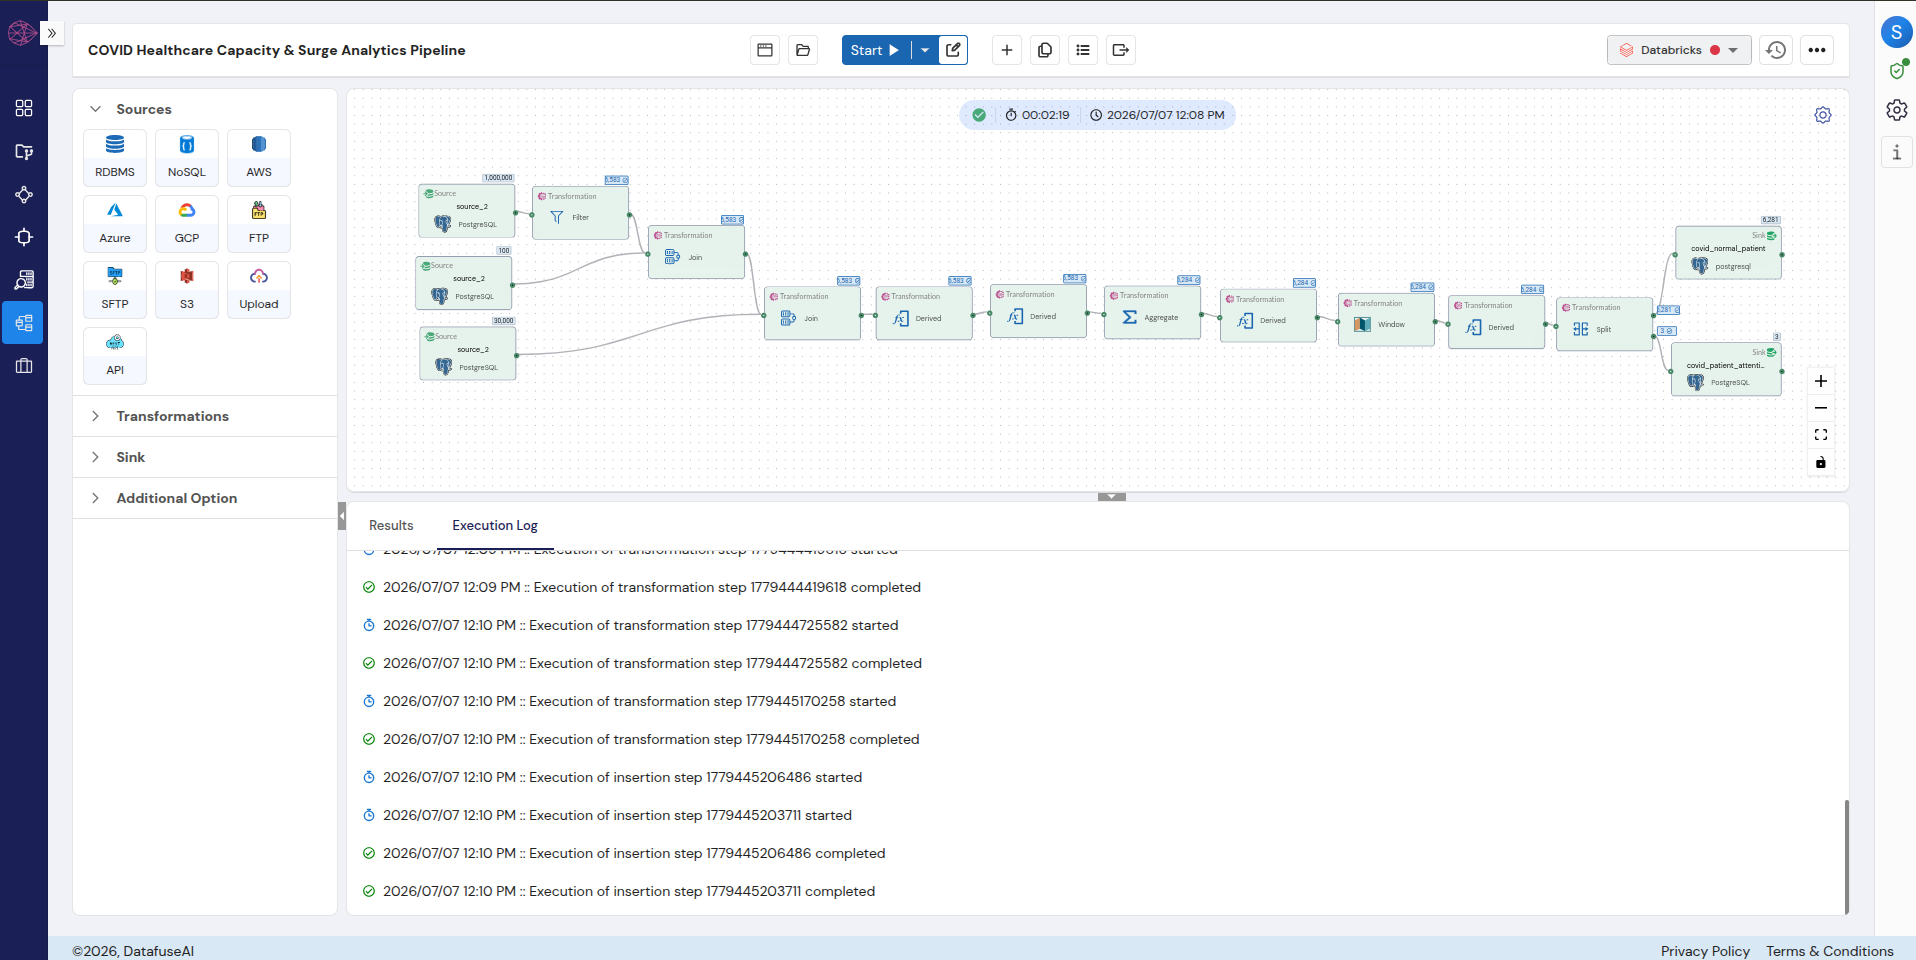Image resolution: width=1916 pixels, height=960 pixels.
Task: Open the Start button dropdown arrow
Action: point(925,50)
